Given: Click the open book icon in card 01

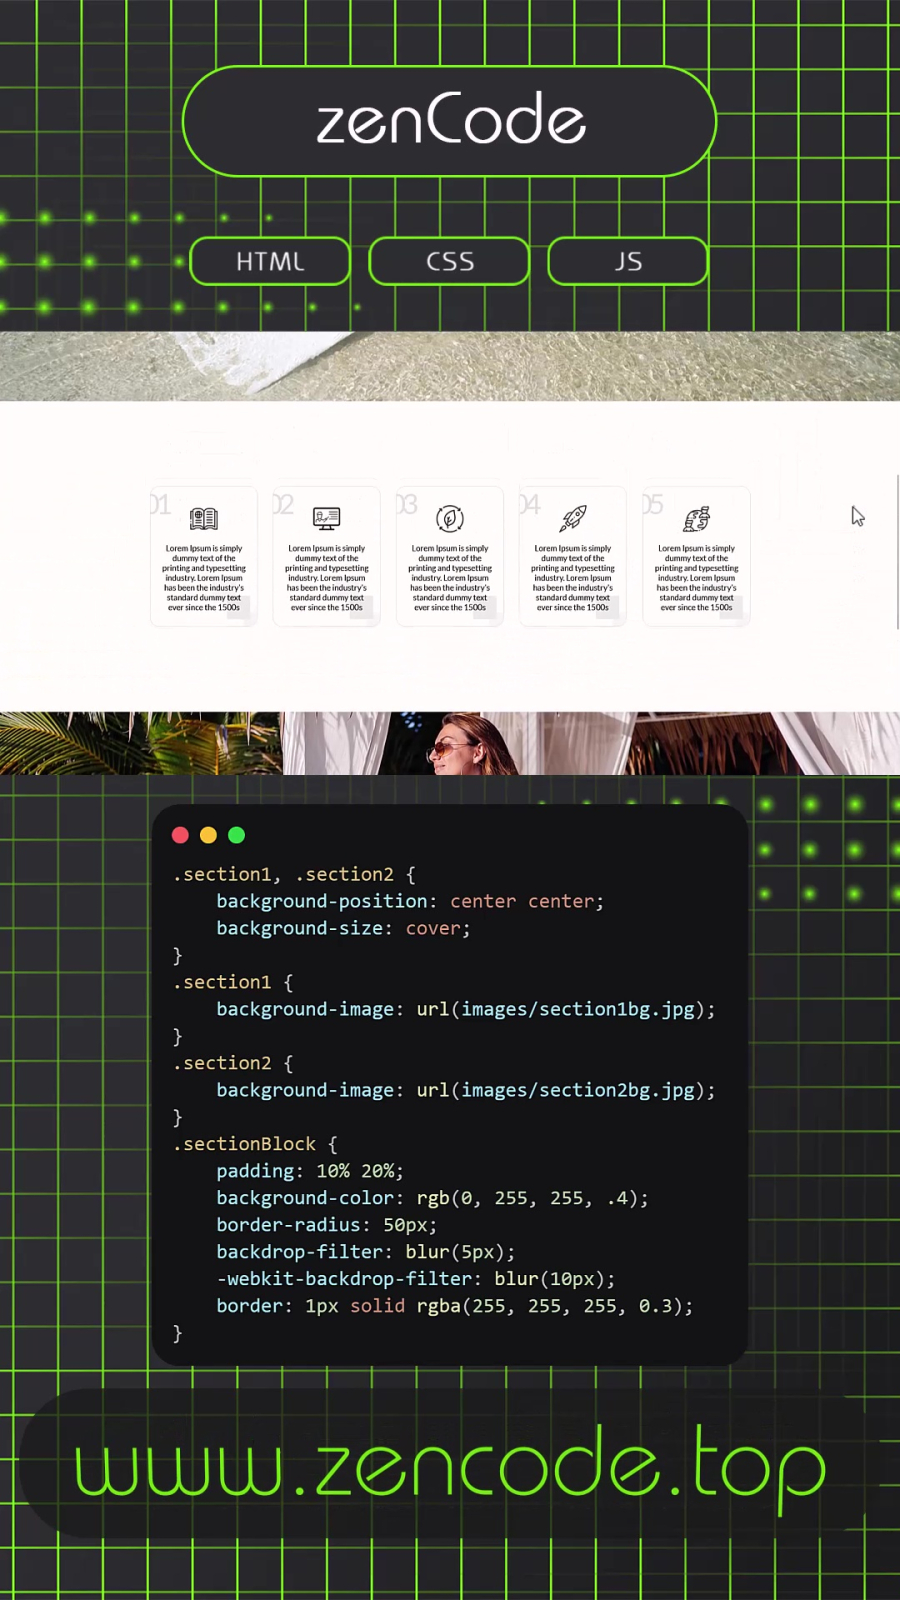Looking at the screenshot, I should pos(204,518).
